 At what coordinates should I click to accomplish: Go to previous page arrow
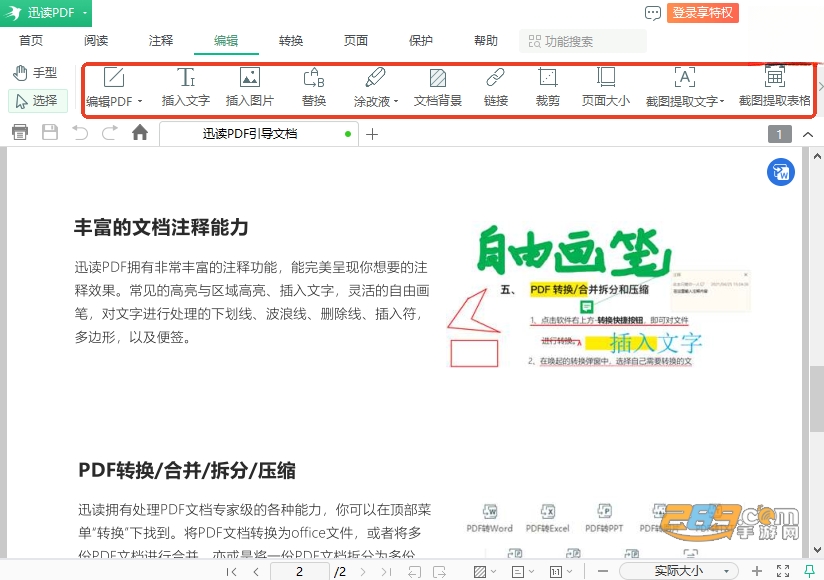(x=256, y=572)
